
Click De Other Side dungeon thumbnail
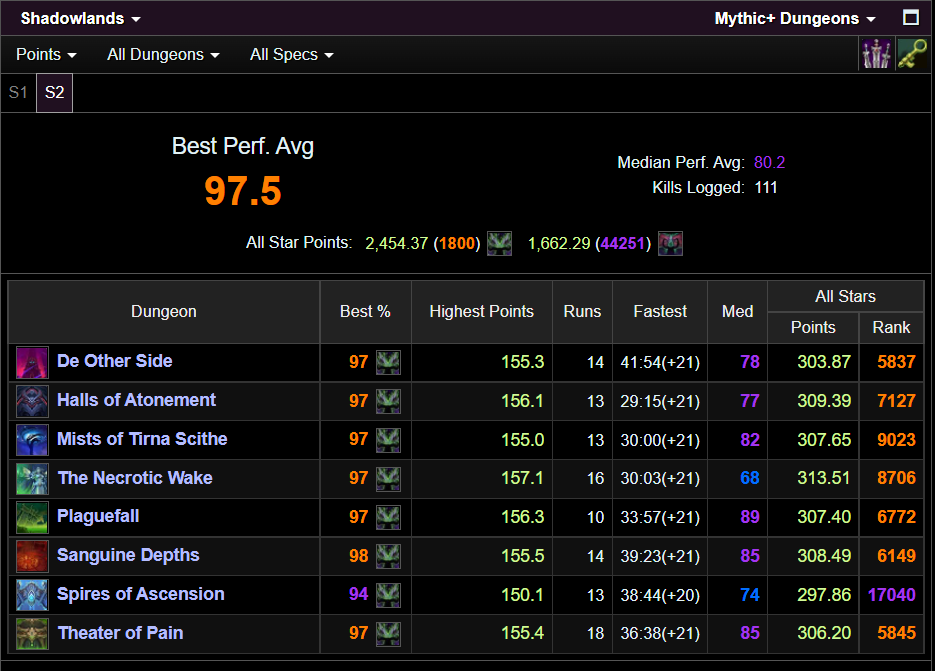click(32, 362)
